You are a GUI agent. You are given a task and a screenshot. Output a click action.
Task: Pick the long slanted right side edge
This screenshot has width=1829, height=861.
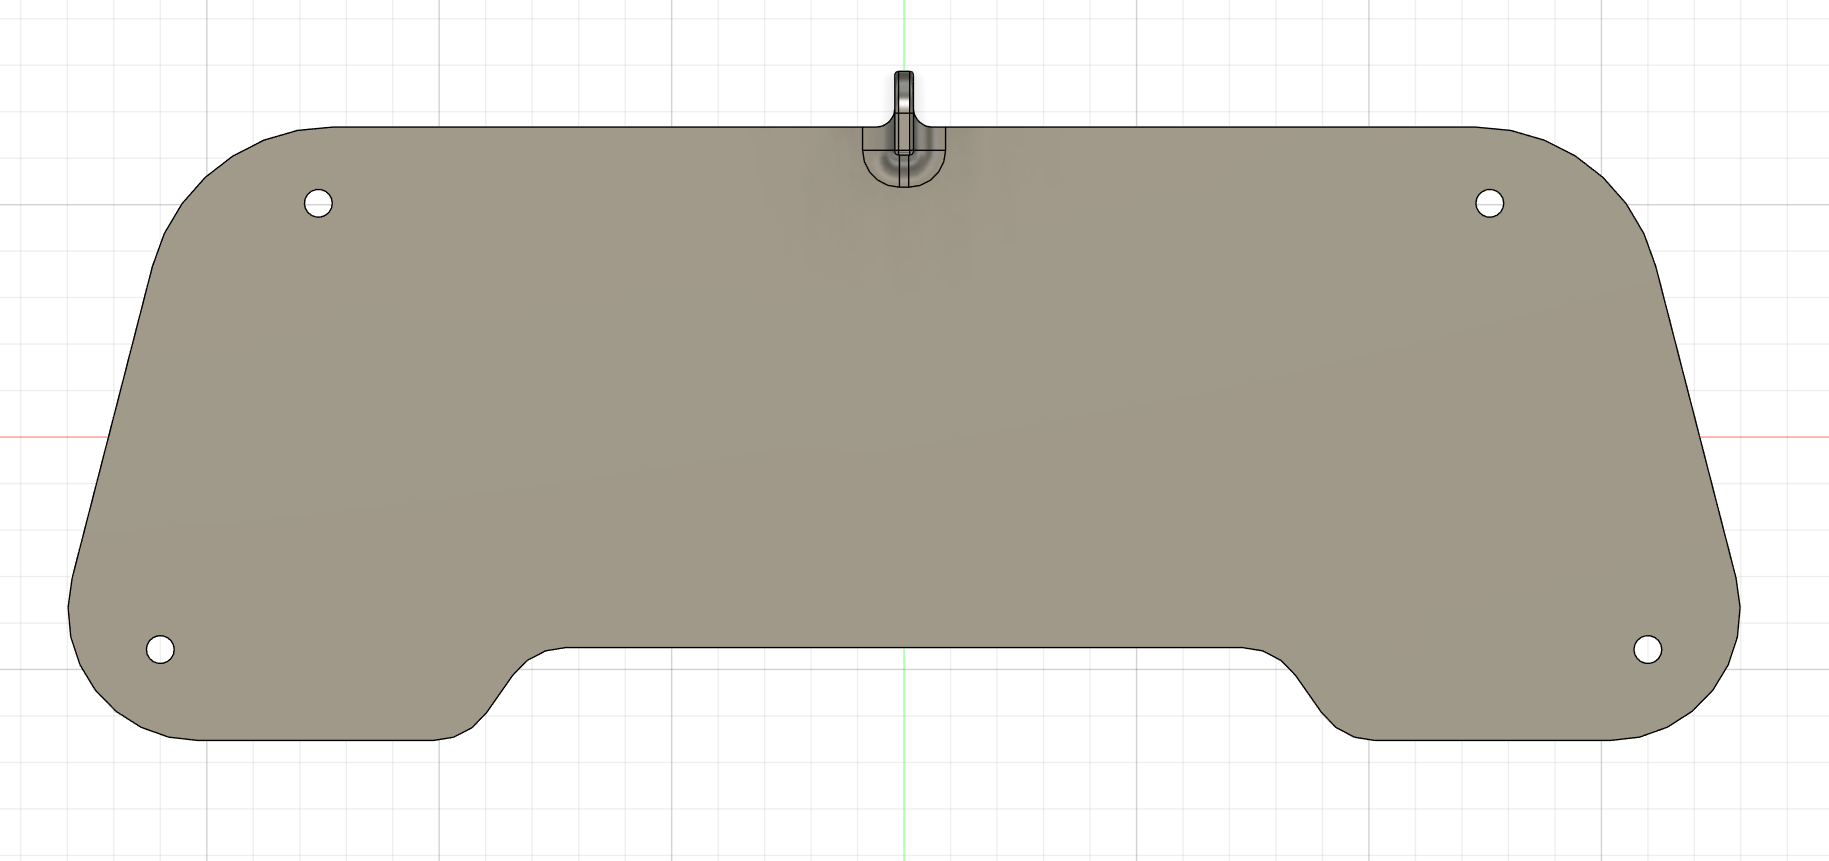point(1697,430)
